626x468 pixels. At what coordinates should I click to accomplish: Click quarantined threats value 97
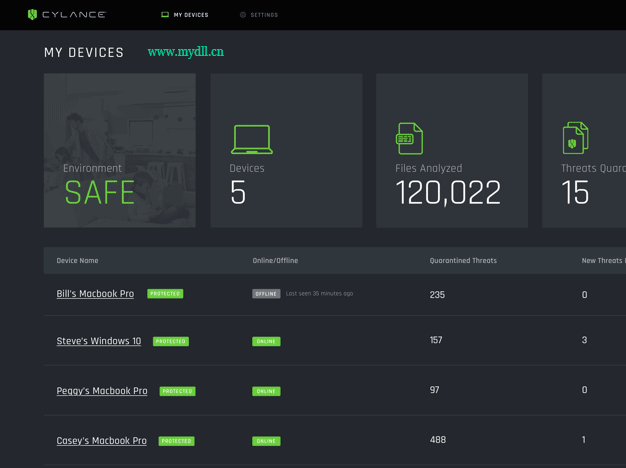coord(434,390)
